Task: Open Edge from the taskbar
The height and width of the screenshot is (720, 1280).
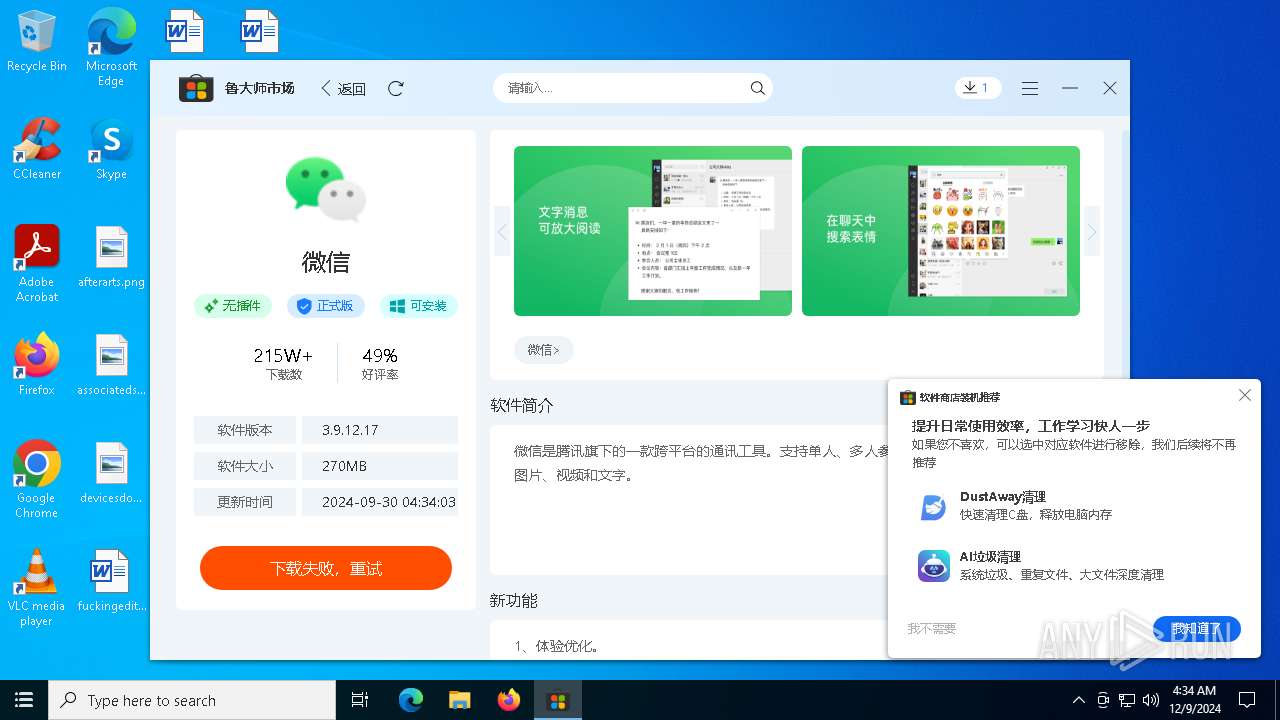Action: click(411, 700)
